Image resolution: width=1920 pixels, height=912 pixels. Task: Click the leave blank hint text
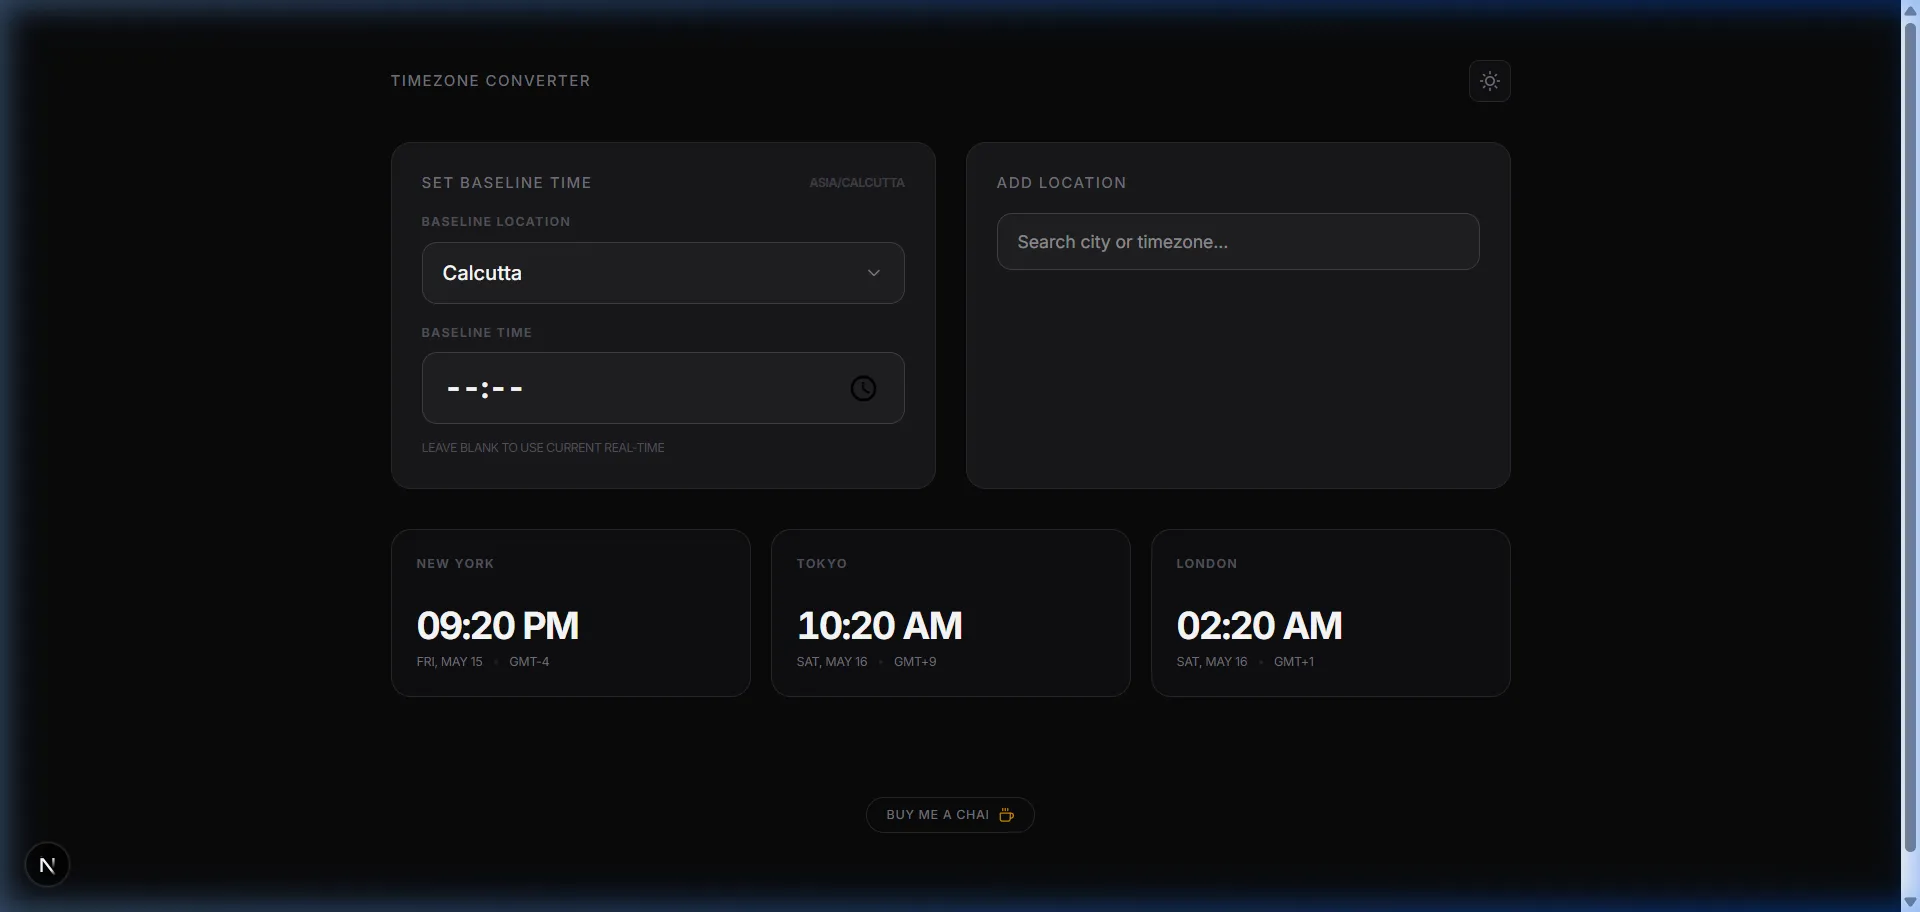click(x=543, y=448)
